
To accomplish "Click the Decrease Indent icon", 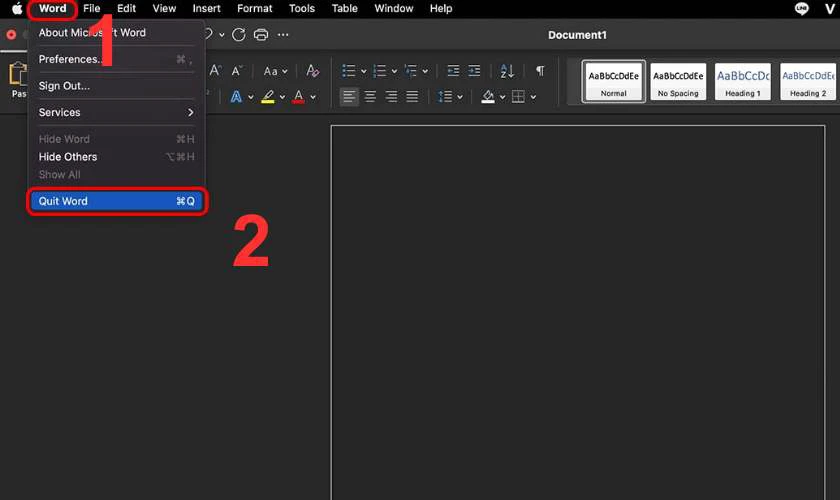I will pos(453,71).
